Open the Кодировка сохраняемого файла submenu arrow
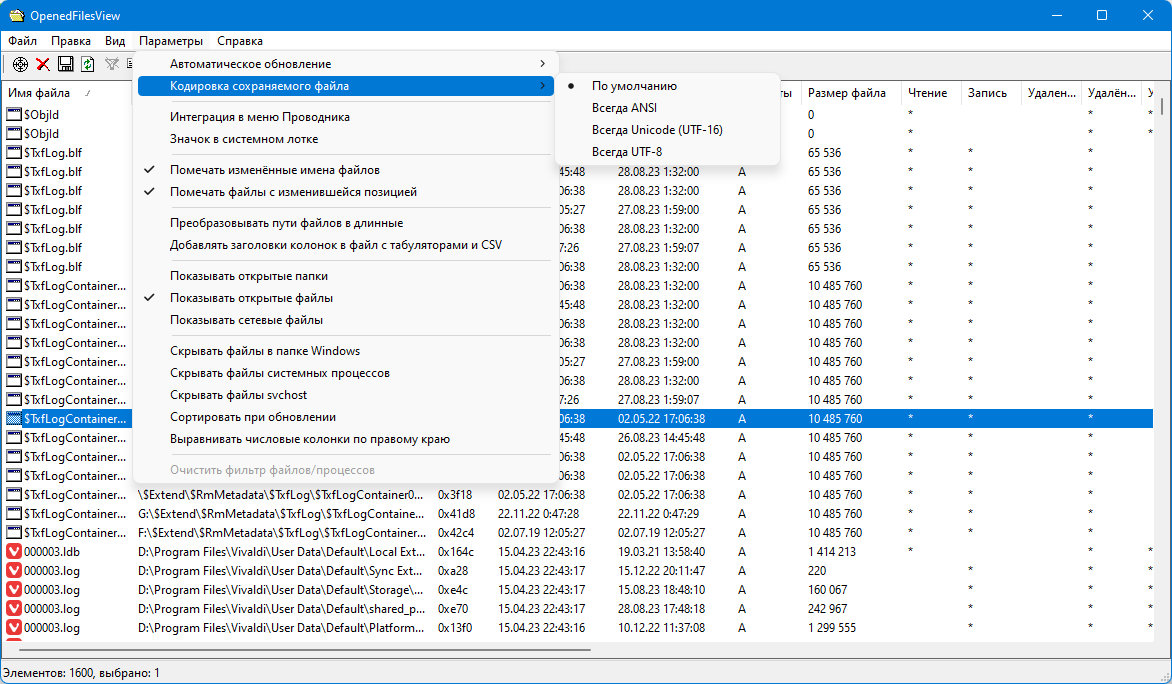 click(x=545, y=85)
